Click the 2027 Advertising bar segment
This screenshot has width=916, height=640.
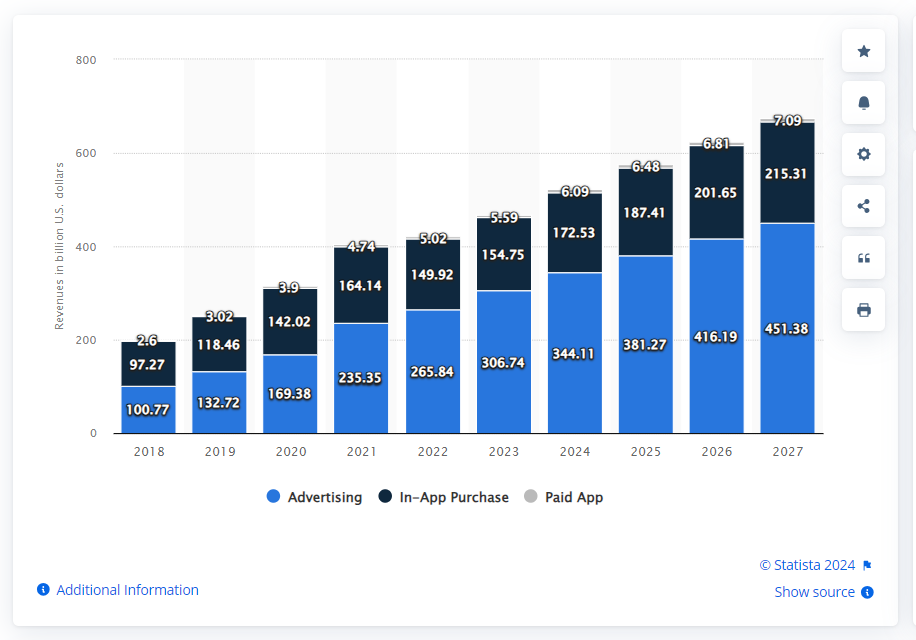(787, 330)
